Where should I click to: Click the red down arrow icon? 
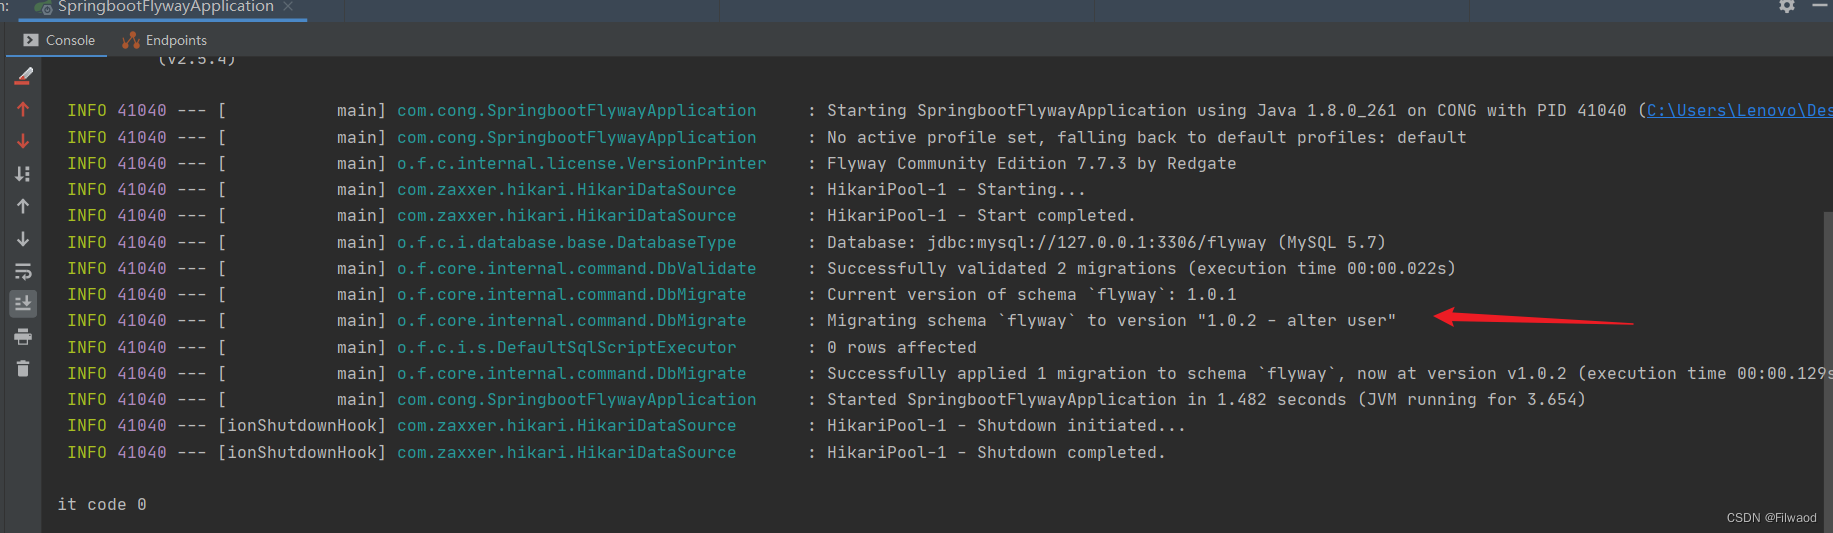23,142
